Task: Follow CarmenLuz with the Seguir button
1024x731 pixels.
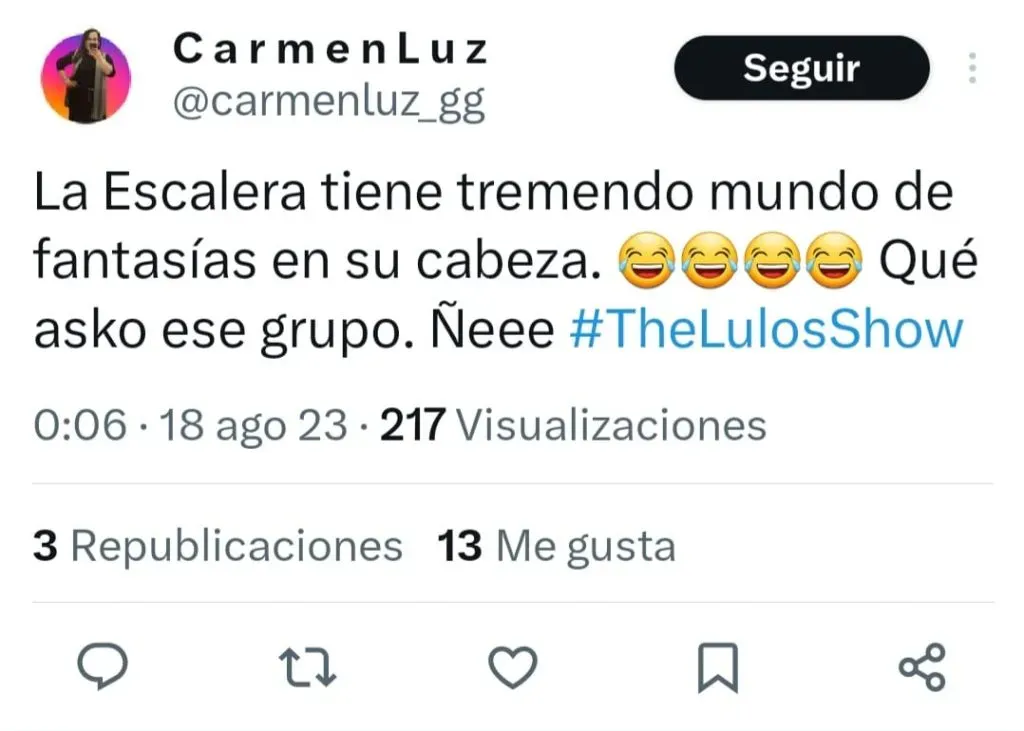Action: click(801, 68)
